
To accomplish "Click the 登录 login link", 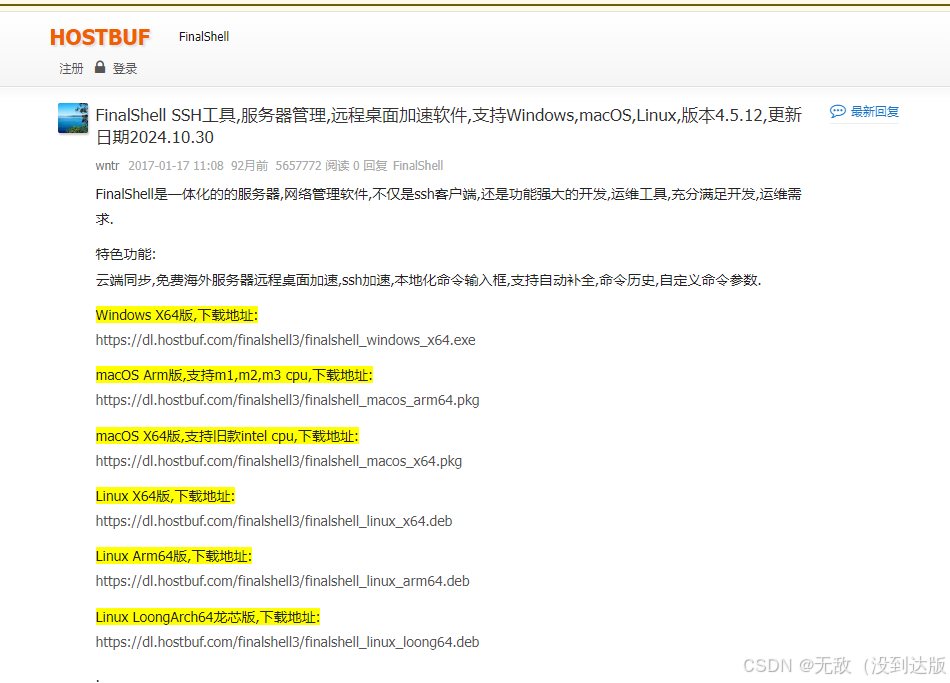I will click(x=125, y=69).
